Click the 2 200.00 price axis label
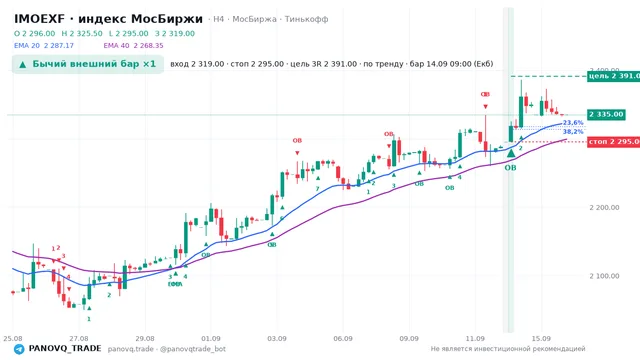 (604, 207)
